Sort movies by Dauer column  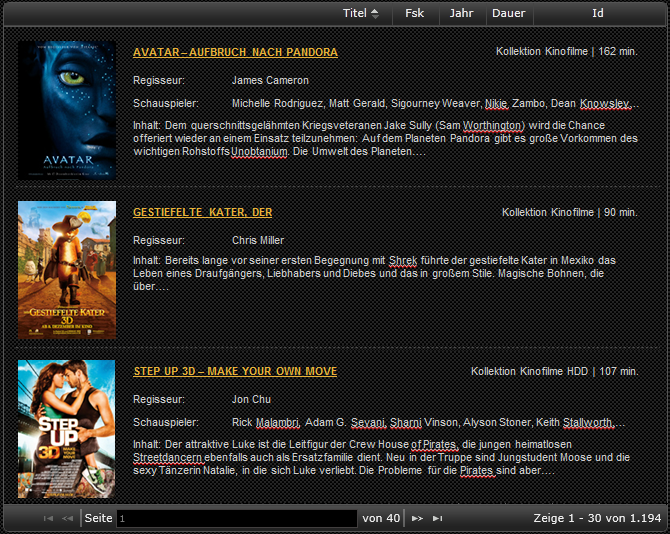pos(508,13)
